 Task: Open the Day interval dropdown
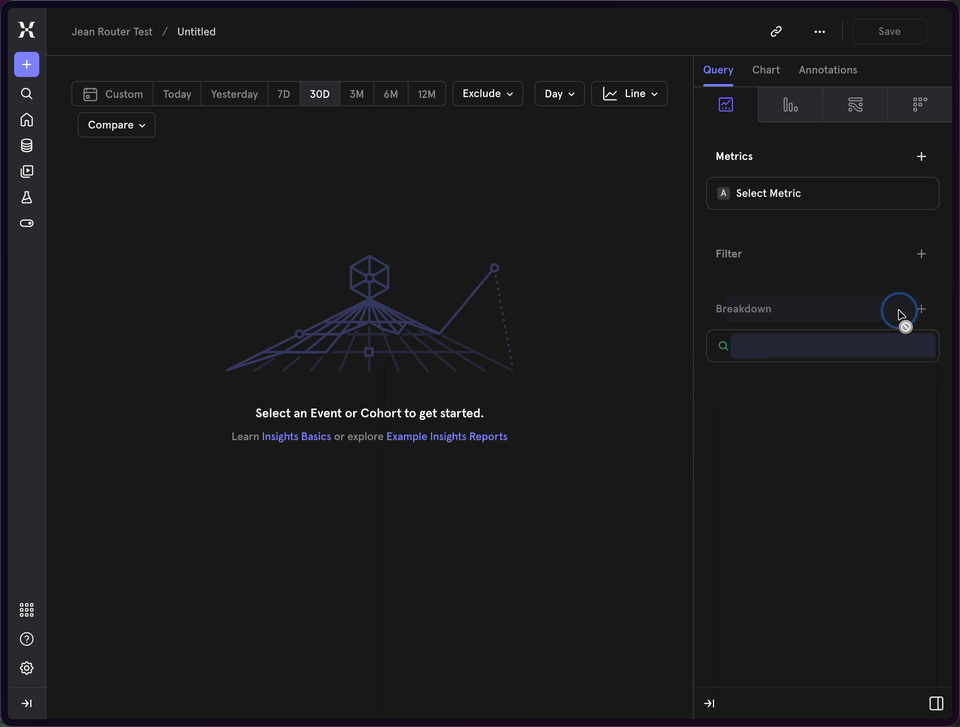point(559,94)
